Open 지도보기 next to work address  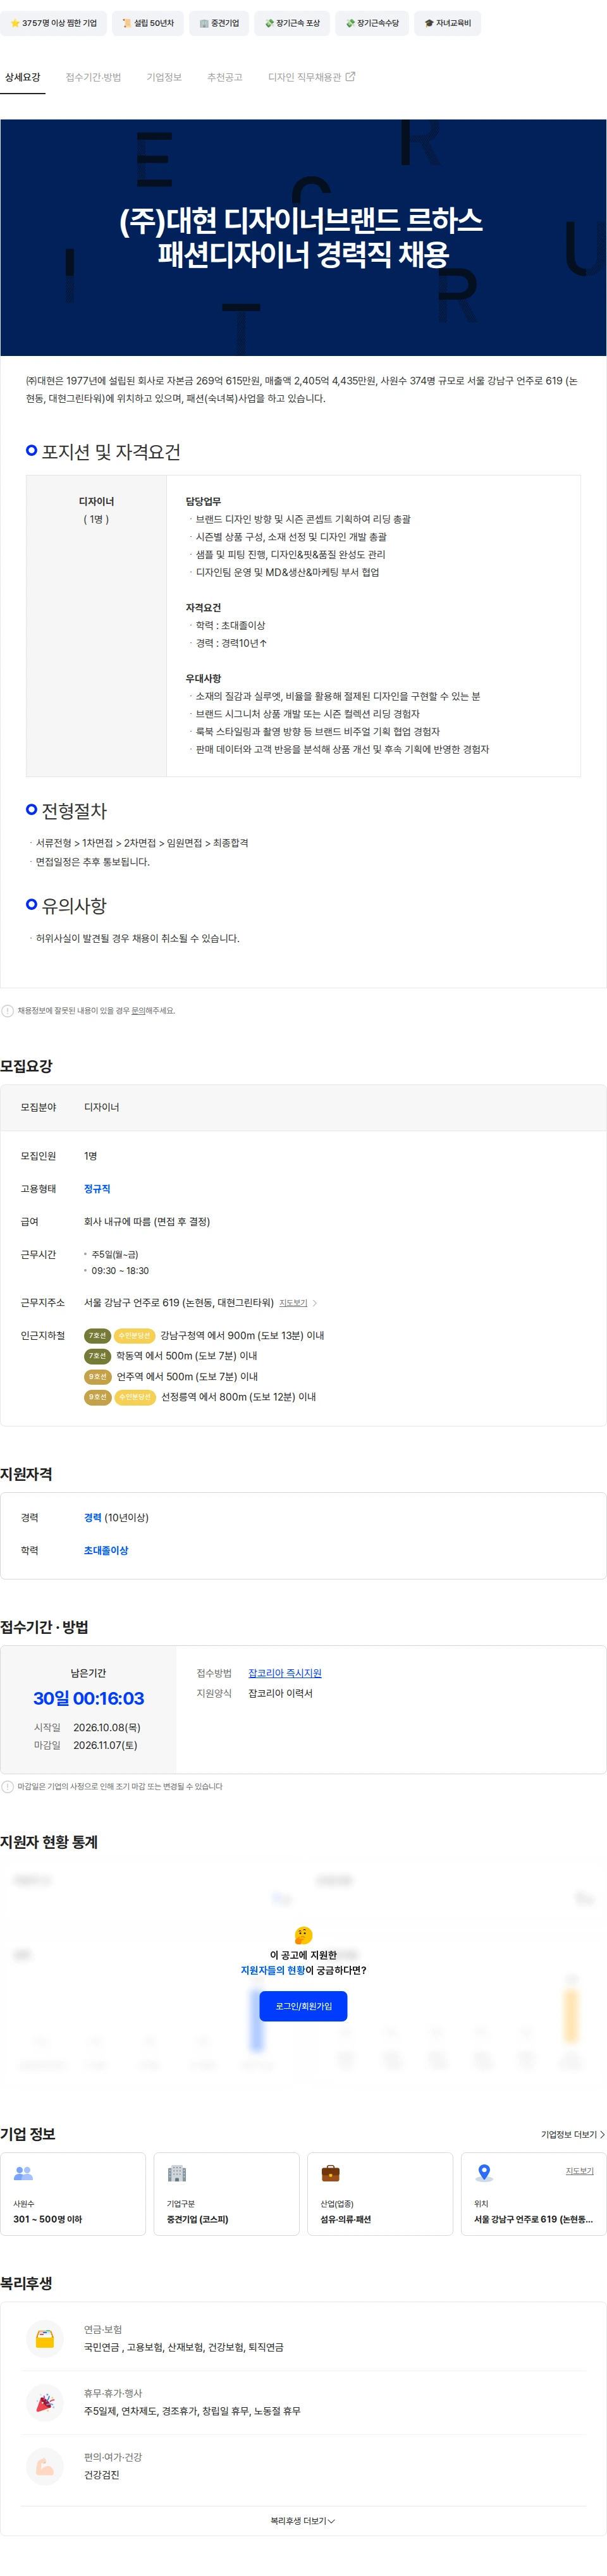click(x=293, y=1303)
